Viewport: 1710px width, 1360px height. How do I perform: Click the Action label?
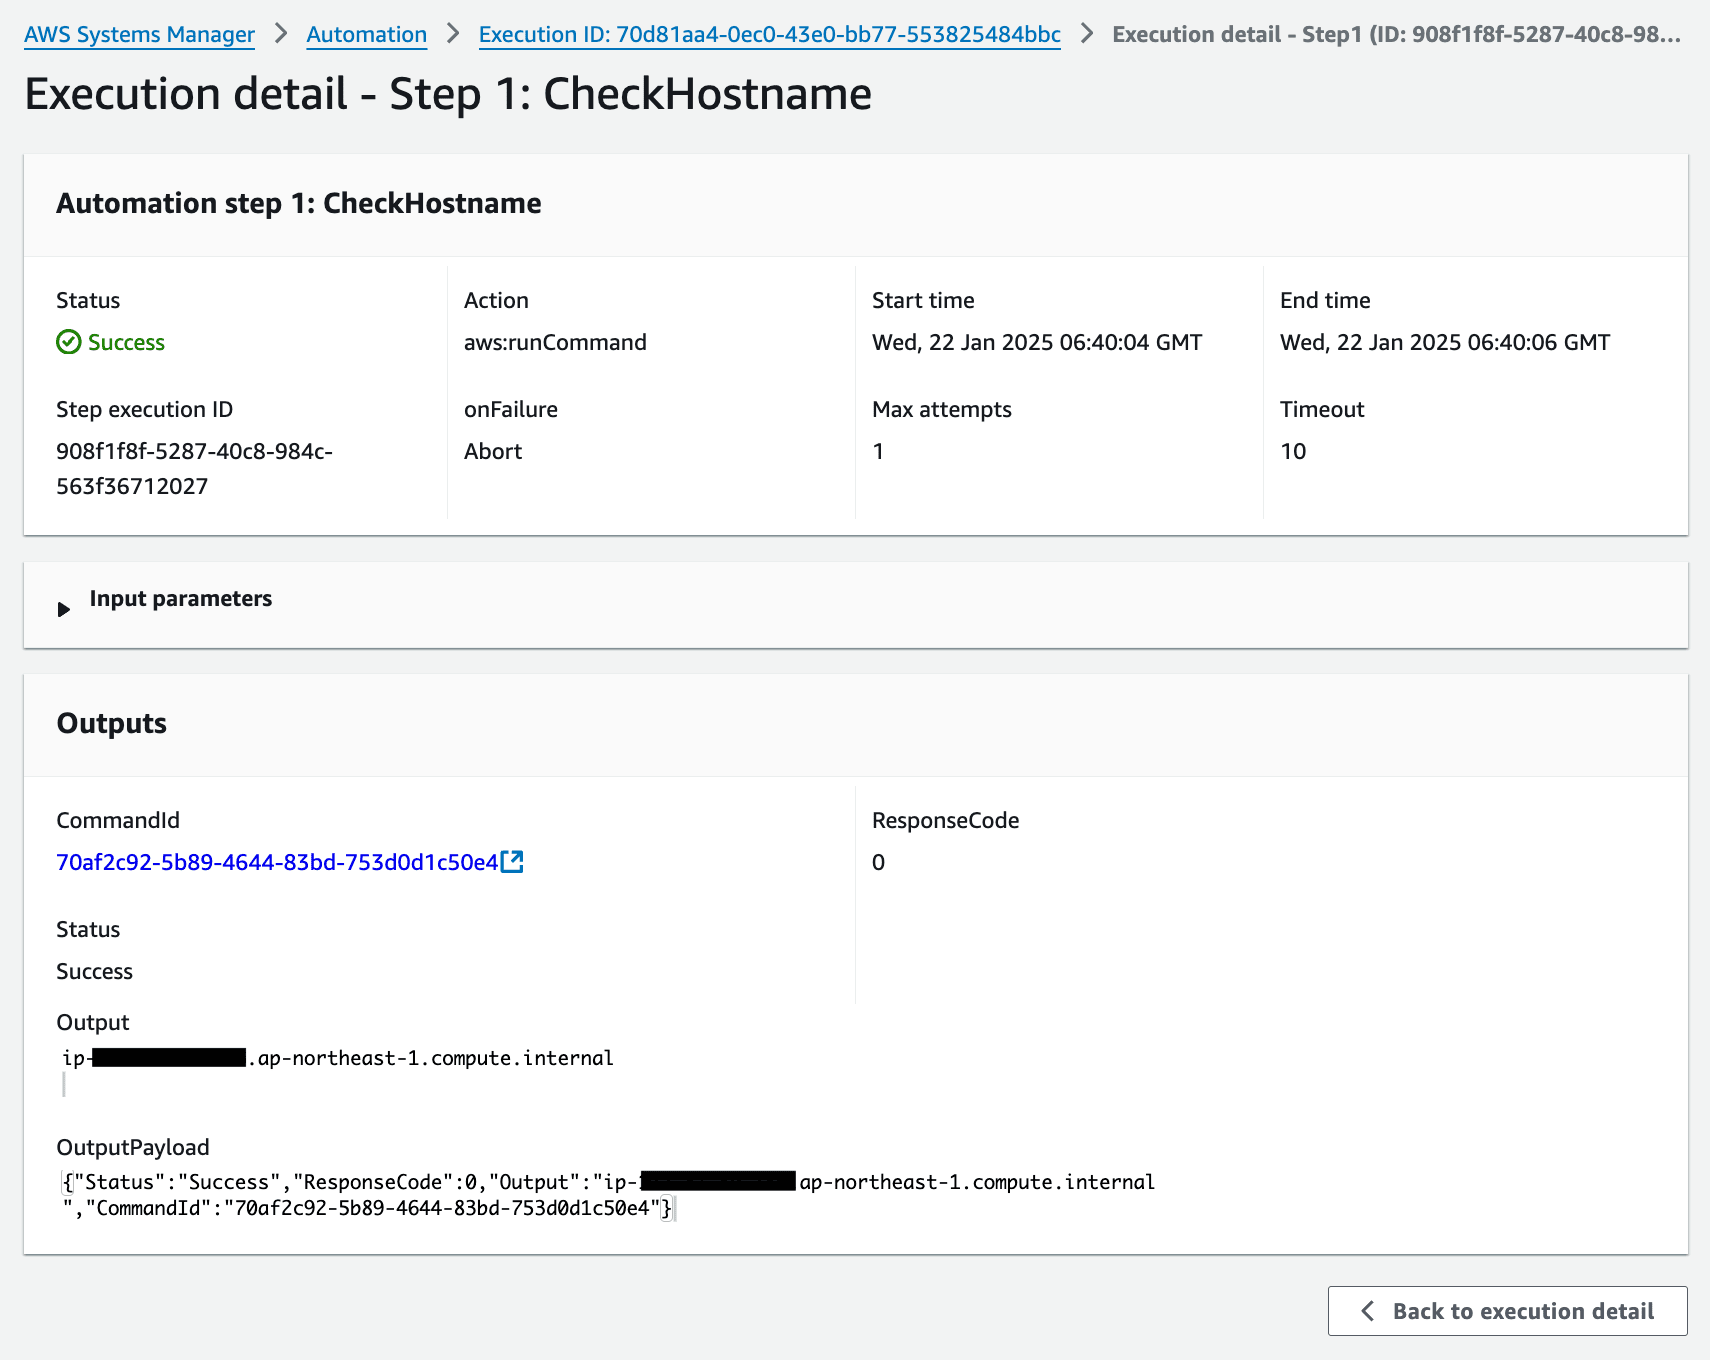[x=496, y=300]
